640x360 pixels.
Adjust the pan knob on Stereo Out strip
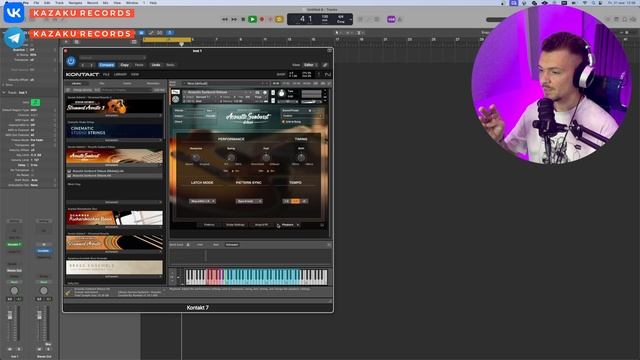coord(44,291)
